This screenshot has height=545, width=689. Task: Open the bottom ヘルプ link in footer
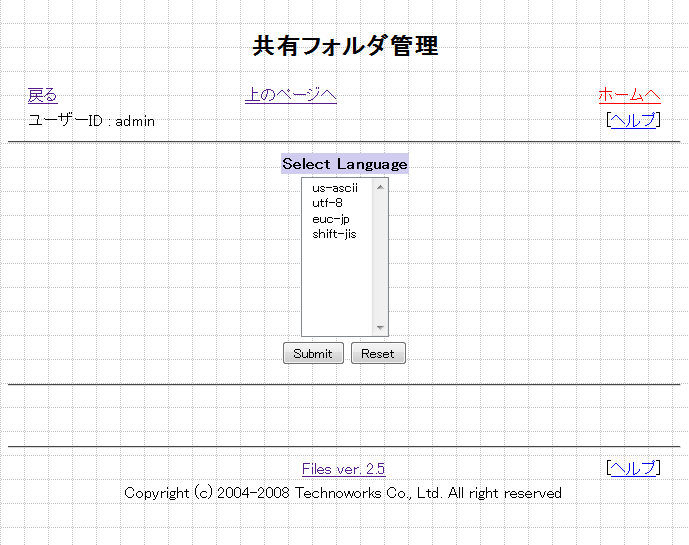point(633,468)
